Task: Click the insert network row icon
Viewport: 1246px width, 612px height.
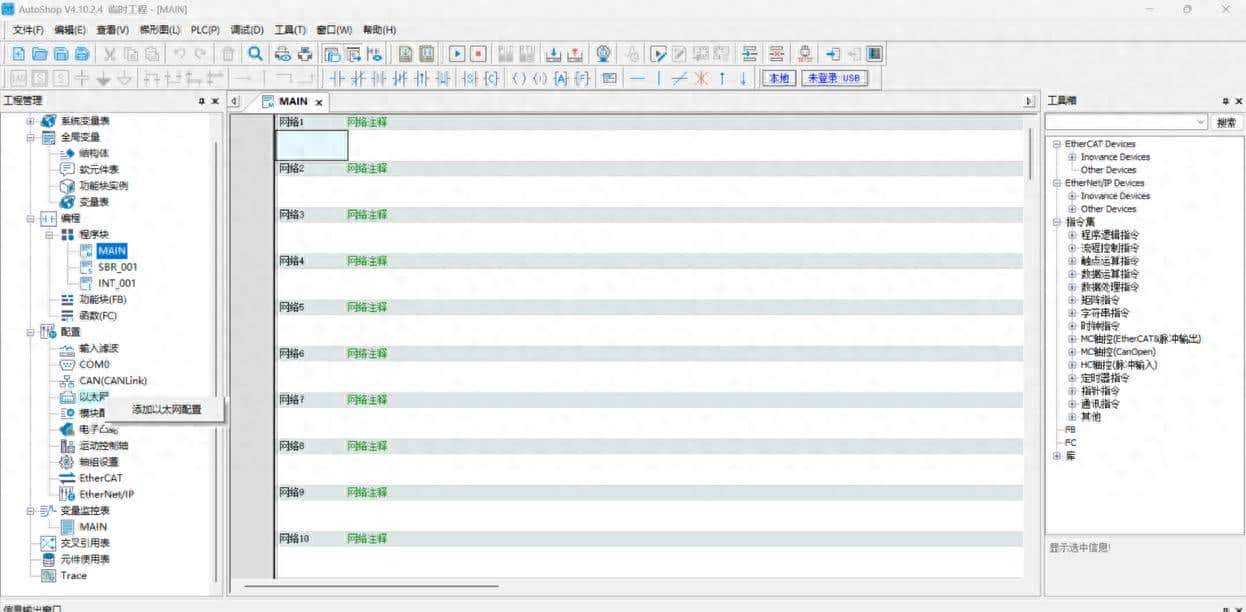Action: pyautogui.click(x=749, y=54)
